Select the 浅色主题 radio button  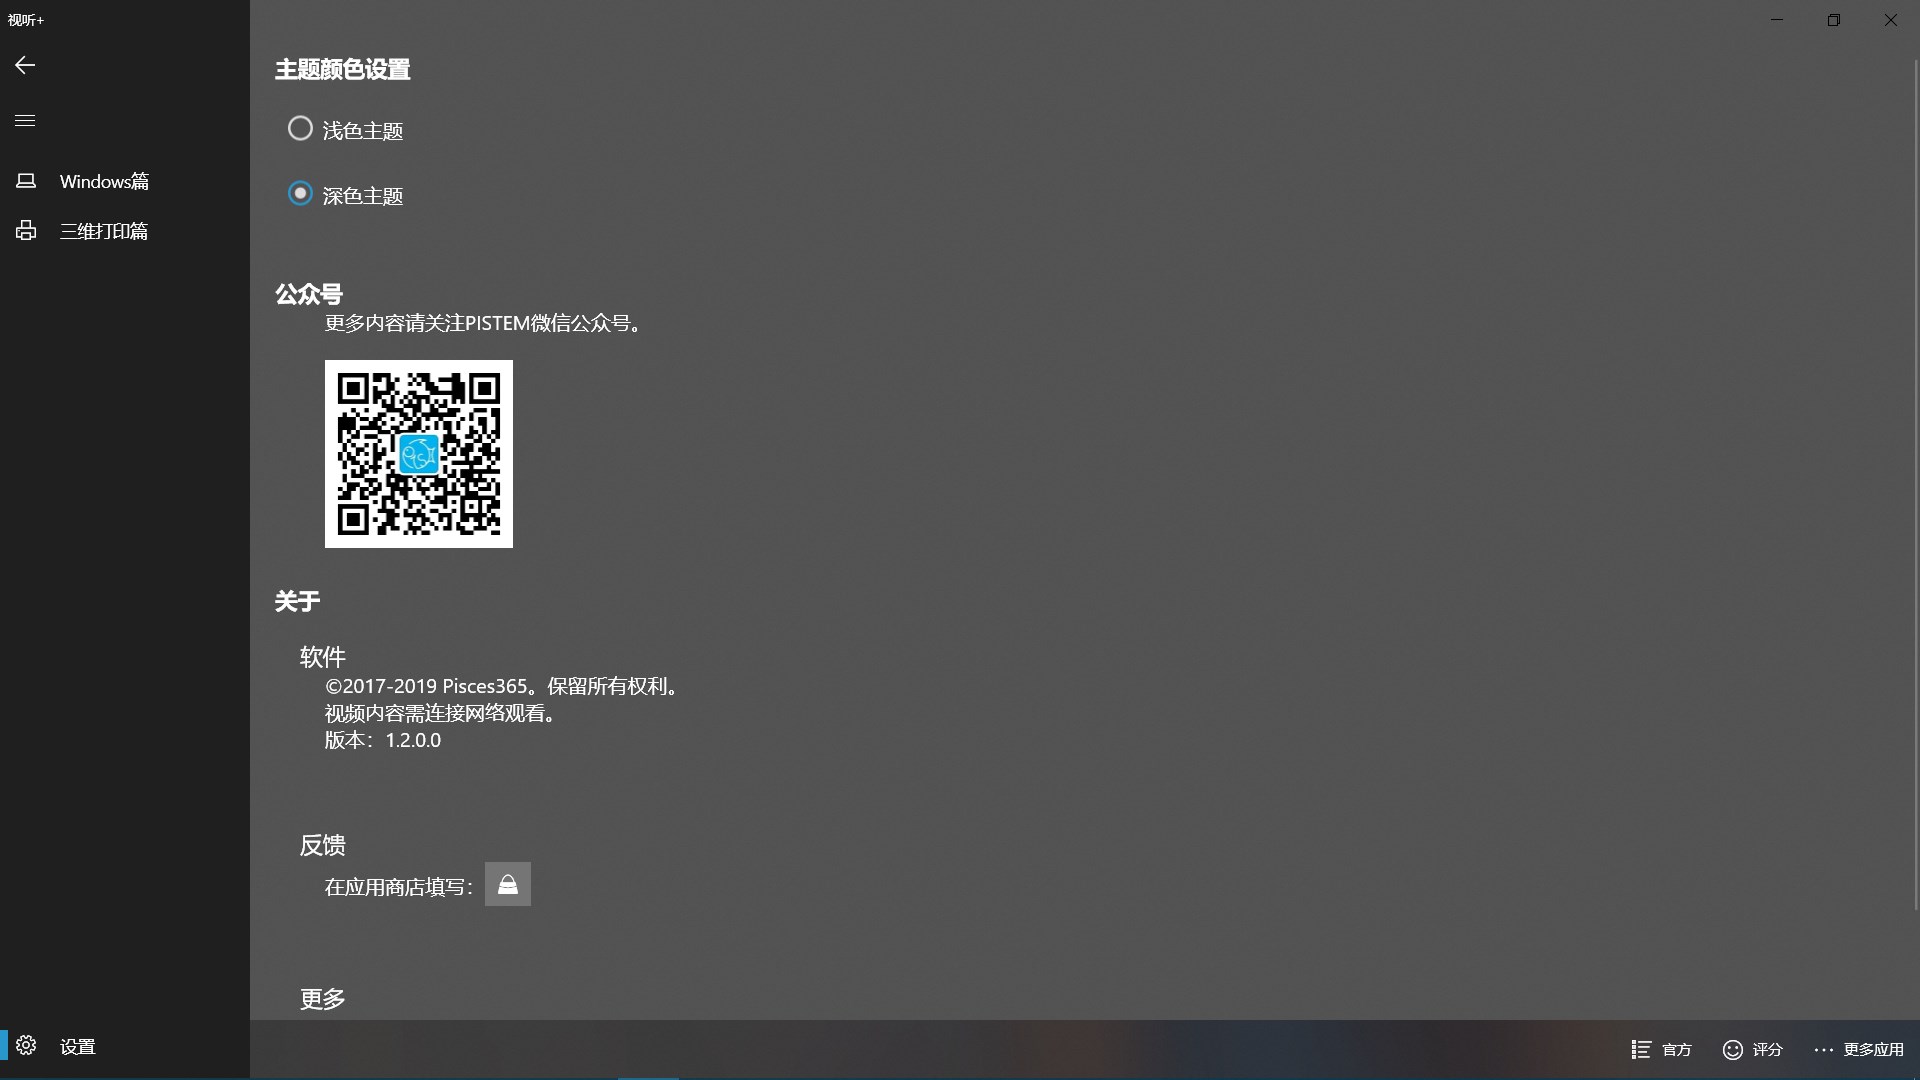[300, 129]
